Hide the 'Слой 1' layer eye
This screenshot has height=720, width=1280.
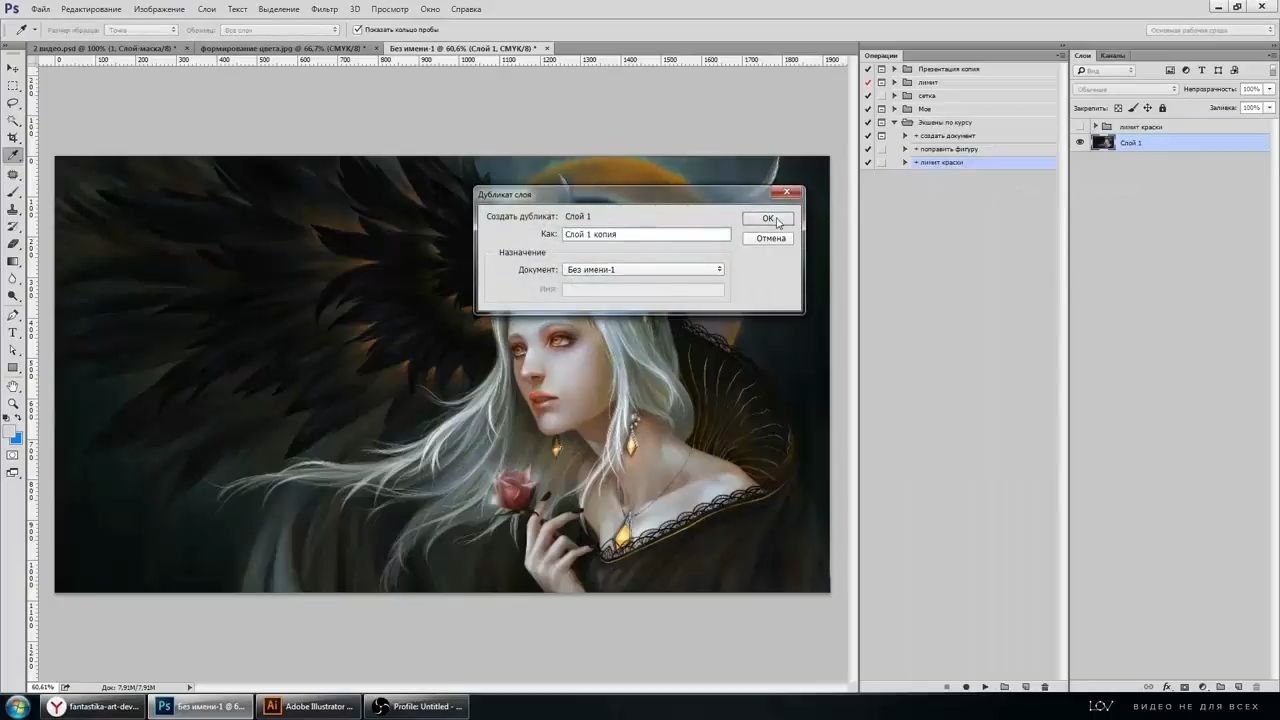tap(1079, 143)
